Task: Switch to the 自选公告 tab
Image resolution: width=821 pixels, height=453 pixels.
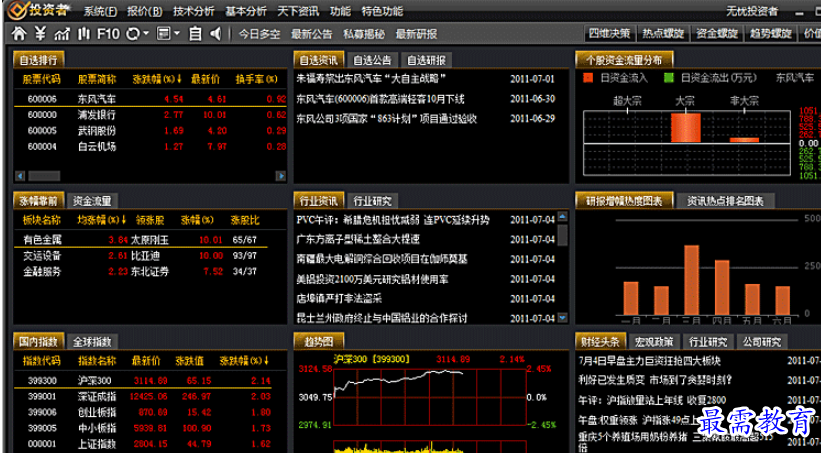Action: pyautogui.click(x=372, y=60)
